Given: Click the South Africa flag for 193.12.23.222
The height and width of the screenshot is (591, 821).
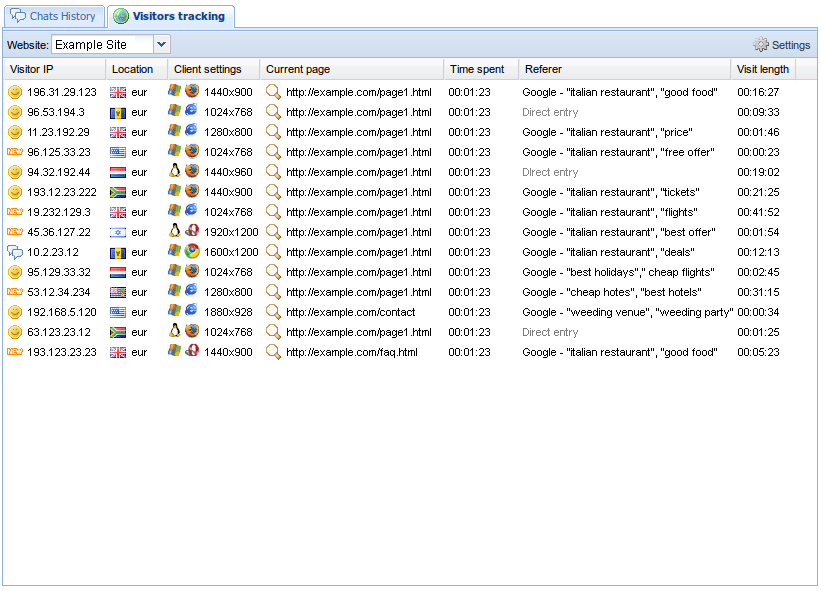Looking at the screenshot, I should [x=118, y=193].
